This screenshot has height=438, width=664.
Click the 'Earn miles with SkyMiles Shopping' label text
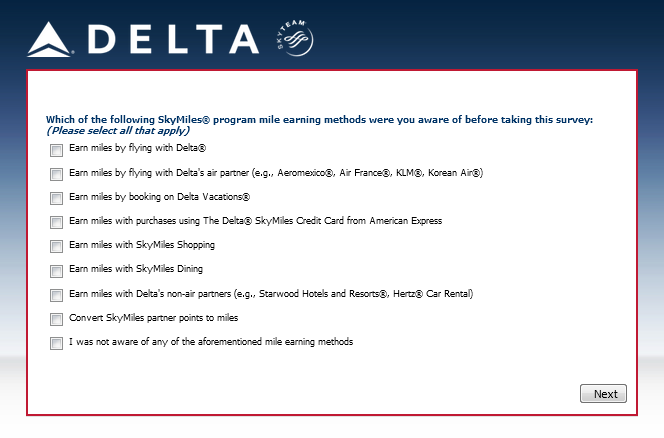[142, 245]
